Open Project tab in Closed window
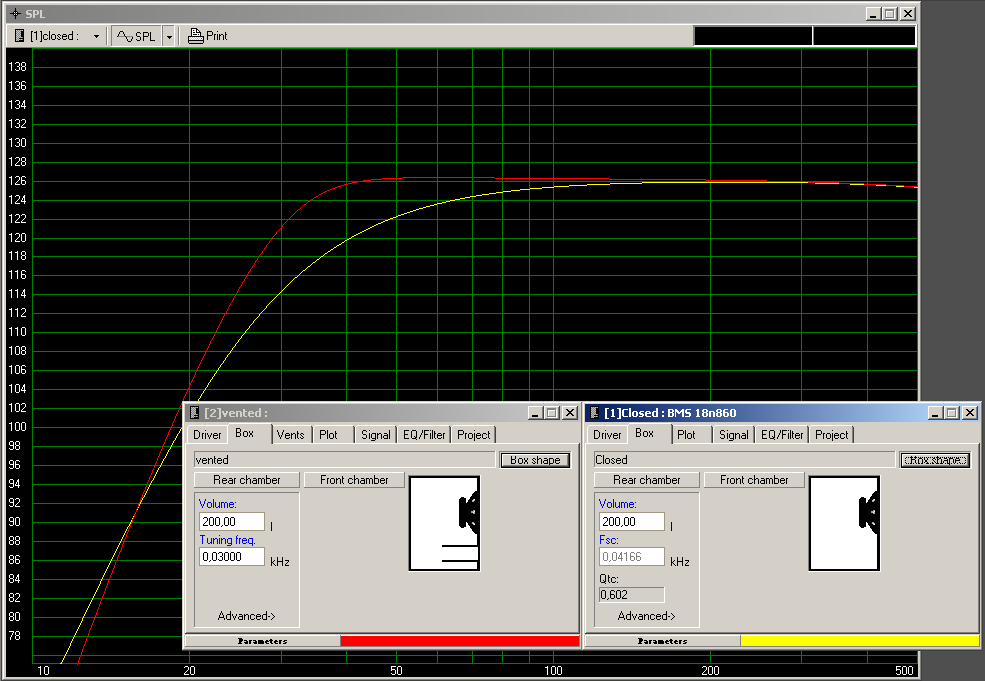The width and height of the screenshot is (985, 681). coord(832,435)
